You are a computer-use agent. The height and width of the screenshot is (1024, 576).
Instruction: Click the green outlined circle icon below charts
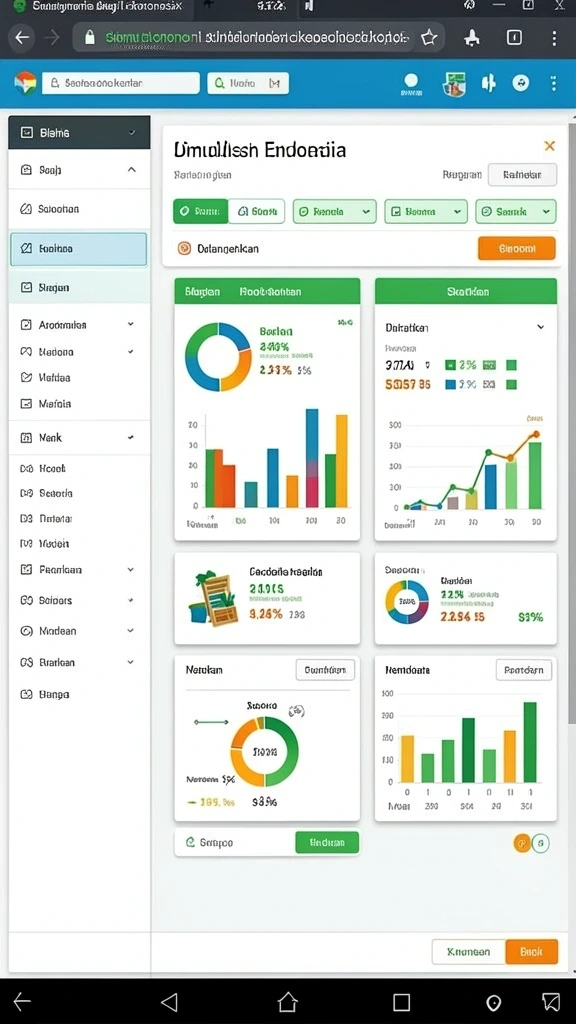pos(541,843)
